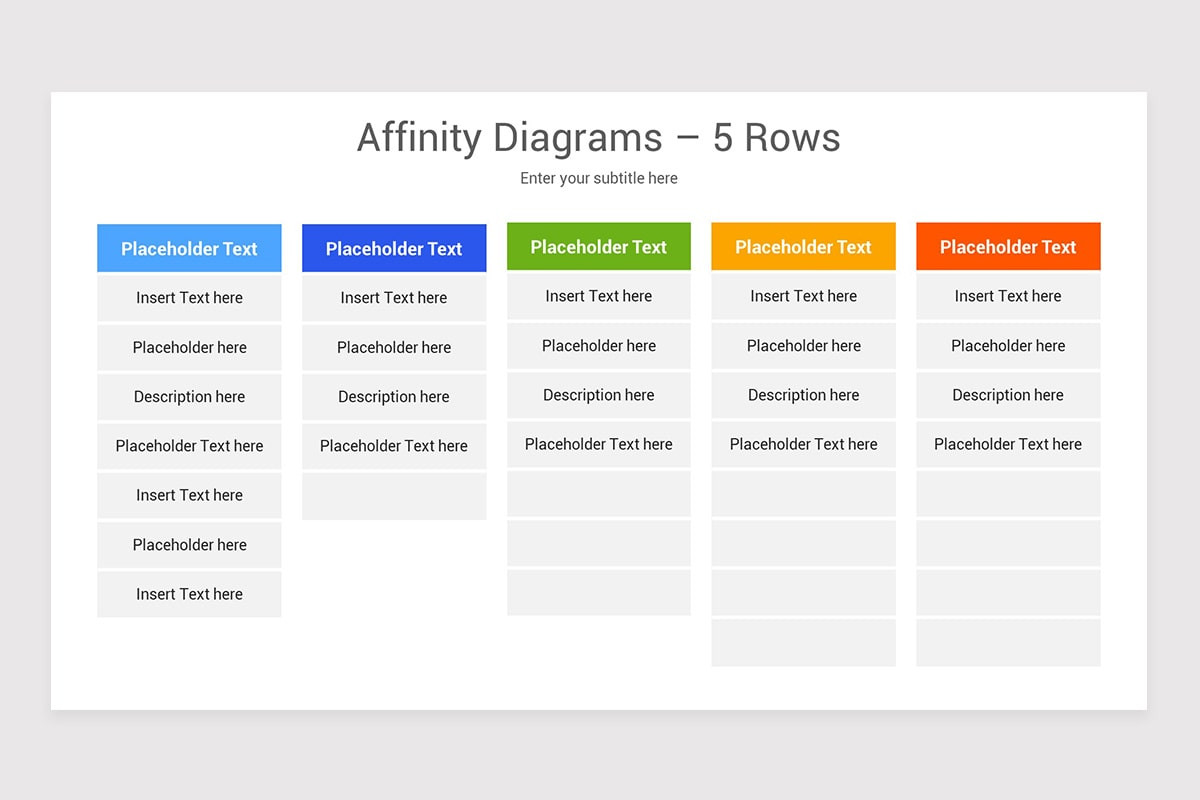1200x800 pixels.
Task: Select the empty cell below Placeholder Text here in column two
Action: coord(394,495)
